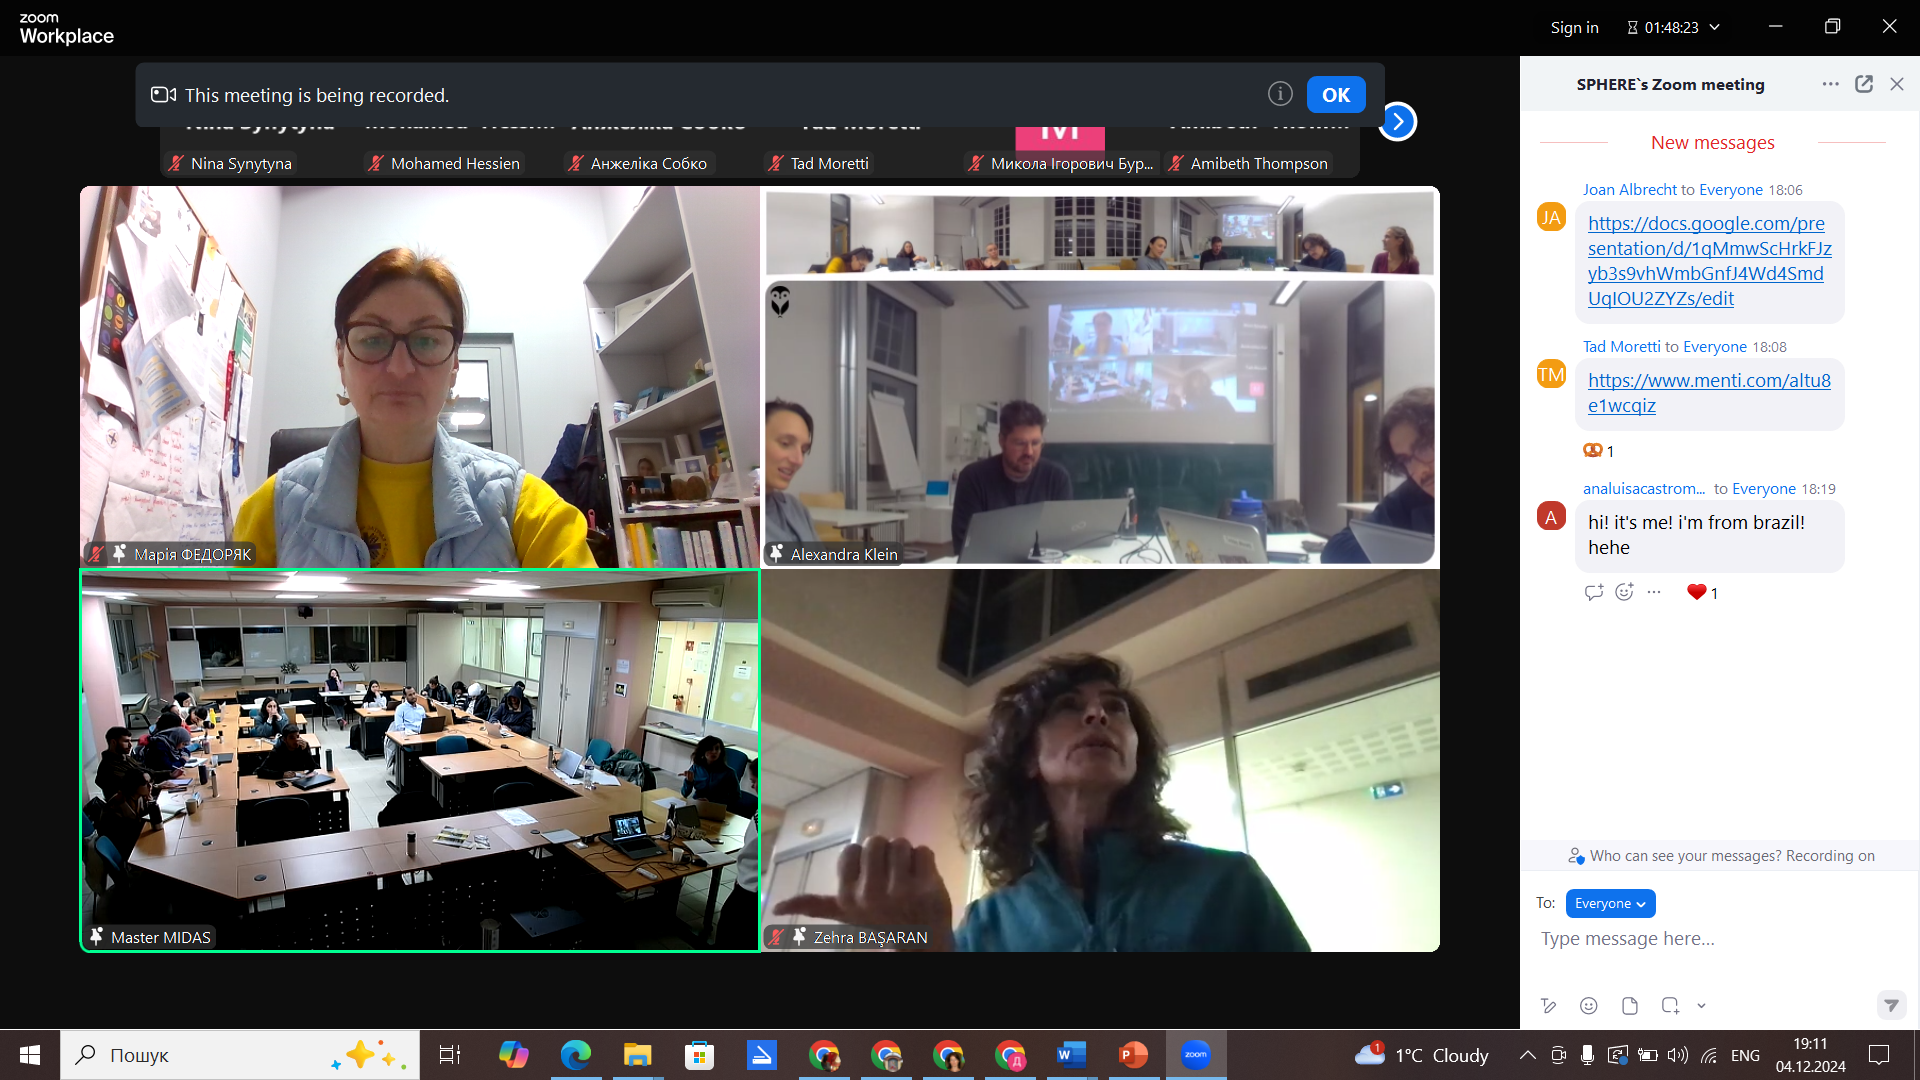Select Master MIDAS video tile
The height and width of the screenshot is (1080, 1920).
pyautogui.click(x=420, y=760)
